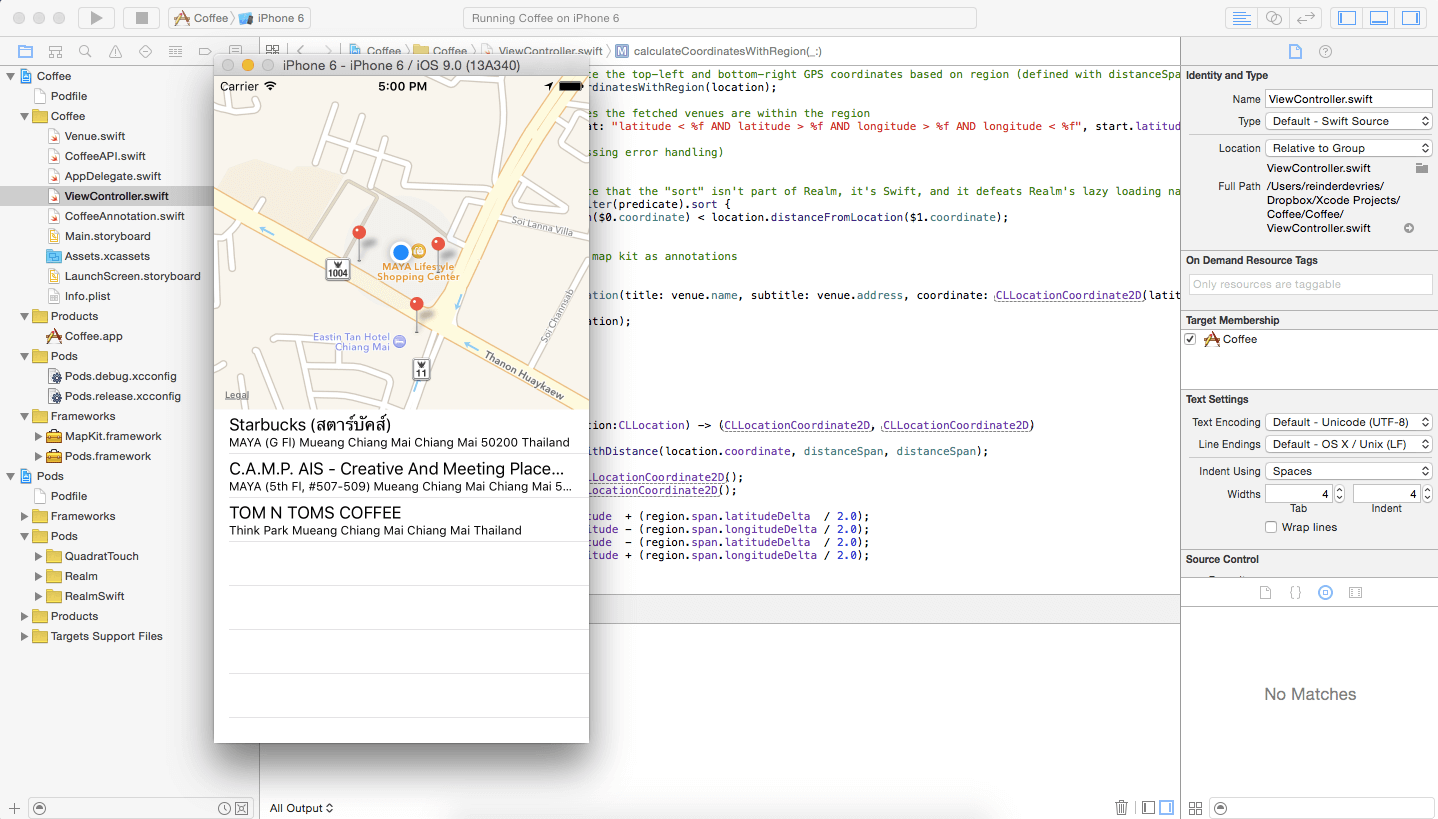
Task: Switch library to icon grid view
Action: point(1195,808)
